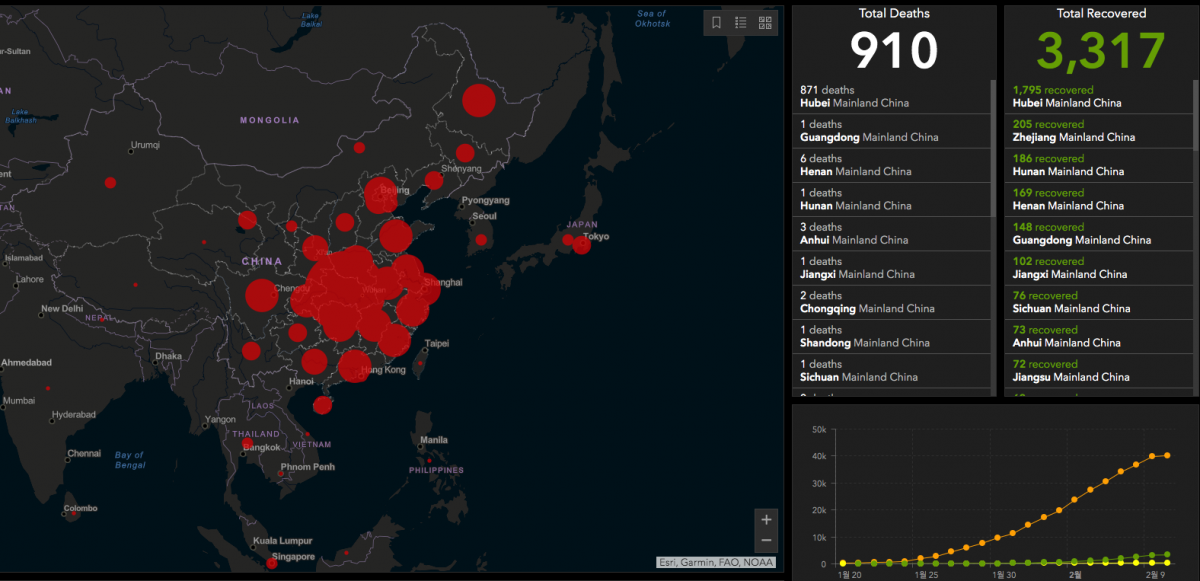Screen dimensions: 1200x581
Task: Zoom in with the map plus button
Action: (x=766, y=519)
